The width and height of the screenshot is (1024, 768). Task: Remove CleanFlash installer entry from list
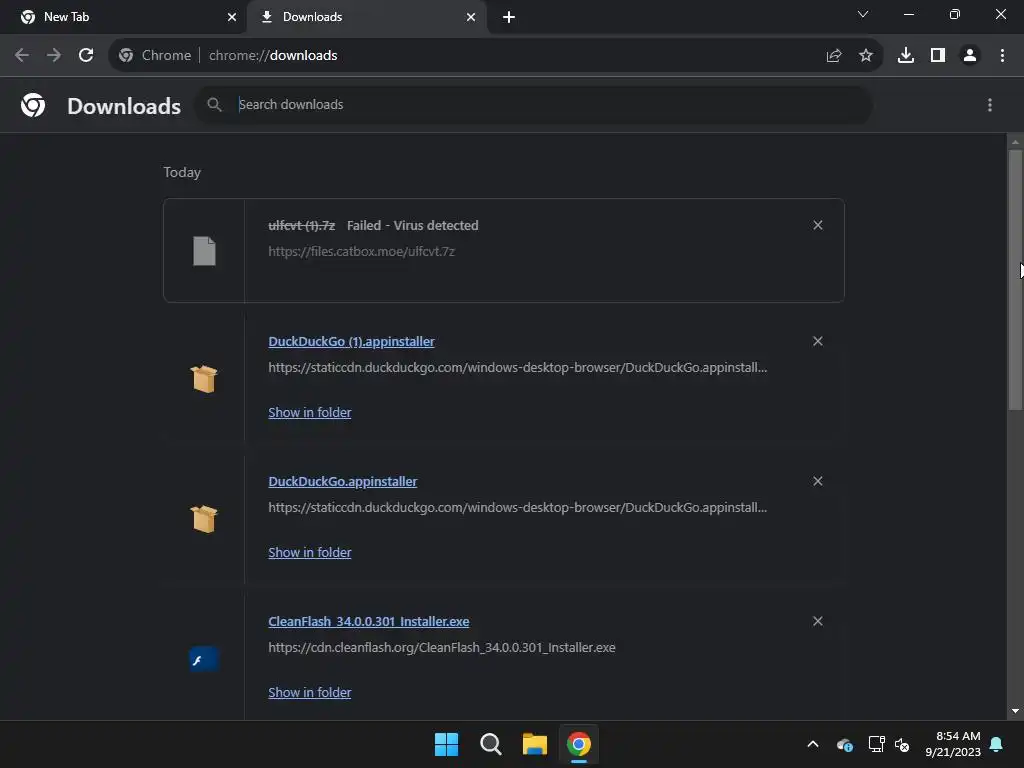pyautogui.click(x=818, y=621)
